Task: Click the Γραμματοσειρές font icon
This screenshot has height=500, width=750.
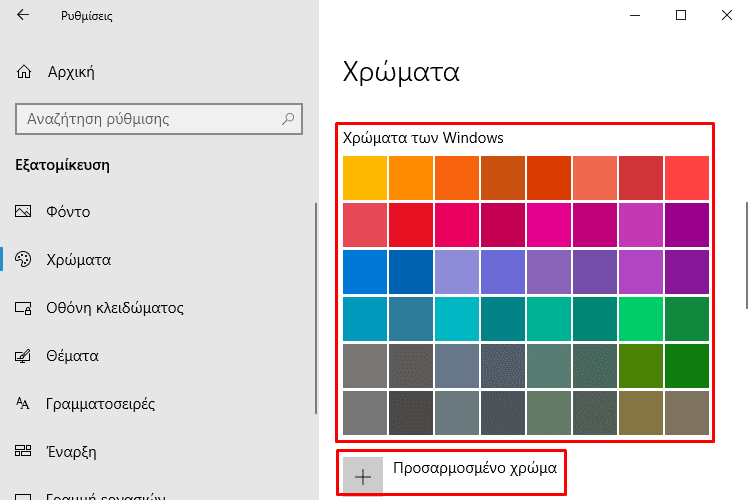Action: point(22,404)
